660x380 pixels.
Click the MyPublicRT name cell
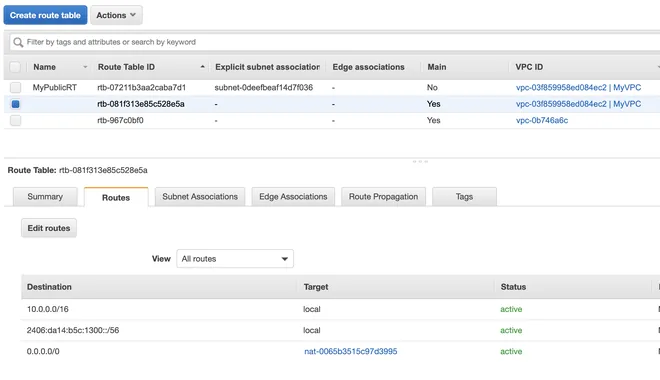click(55, 88)
